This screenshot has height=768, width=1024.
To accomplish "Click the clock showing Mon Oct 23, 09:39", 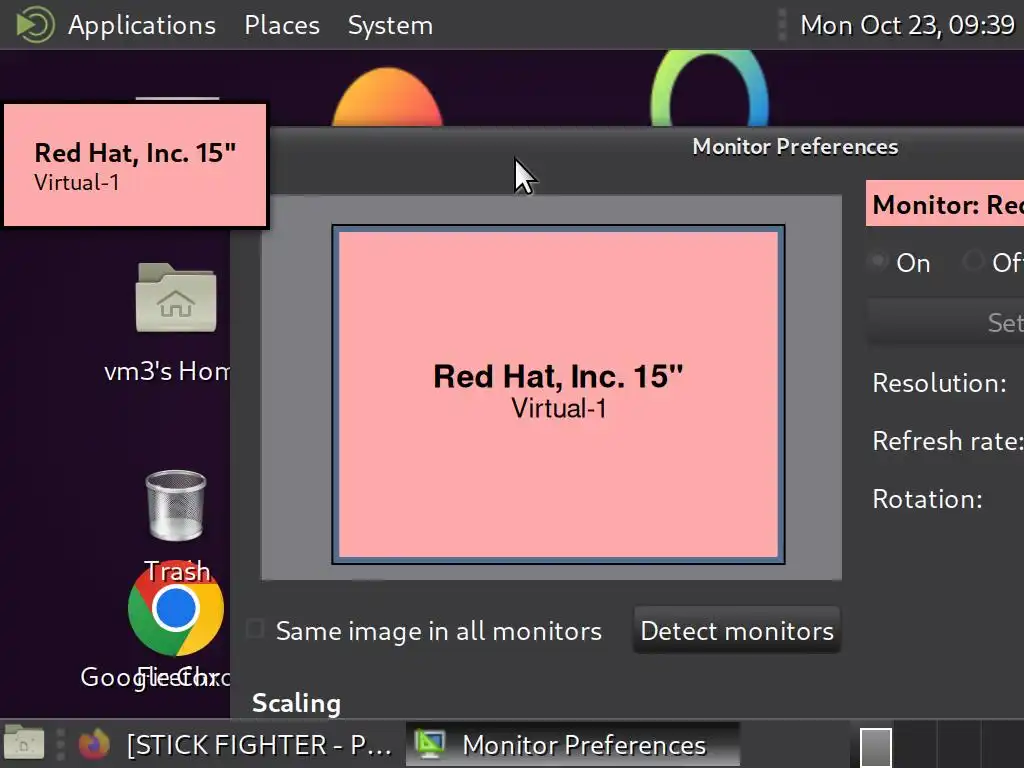I will point(907,25).
